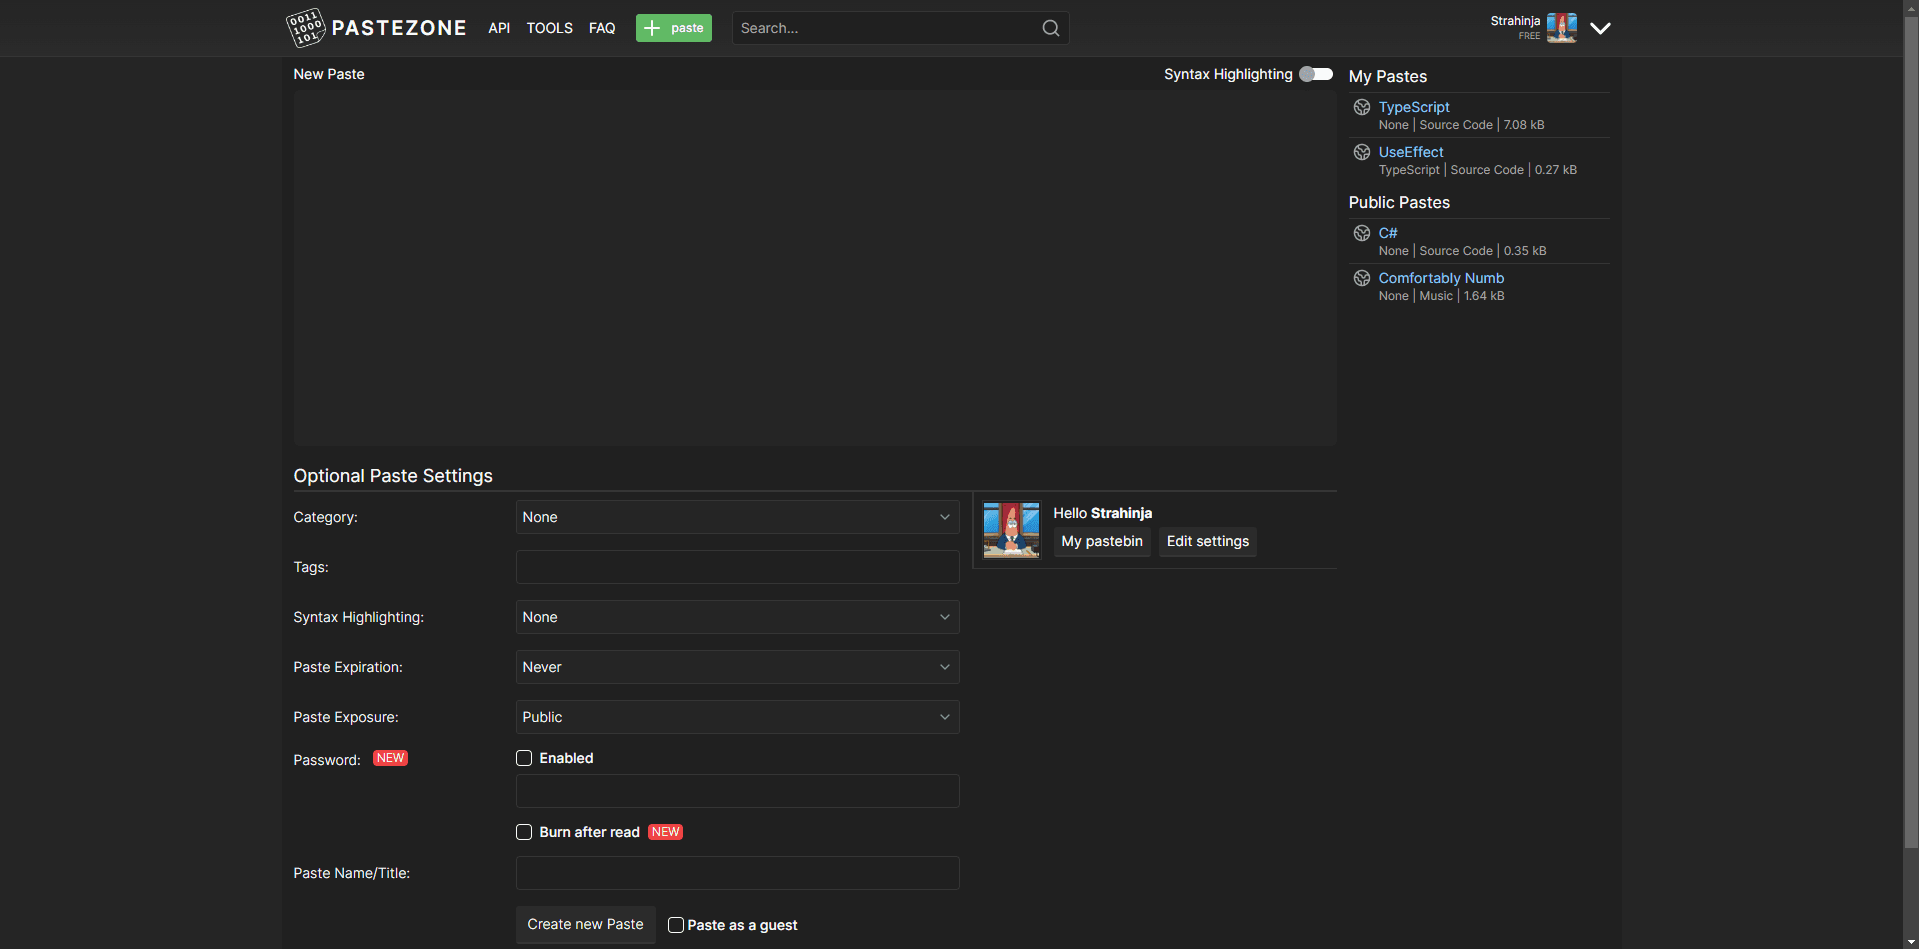Open the TOOLS menu

(x=549, y=28)
